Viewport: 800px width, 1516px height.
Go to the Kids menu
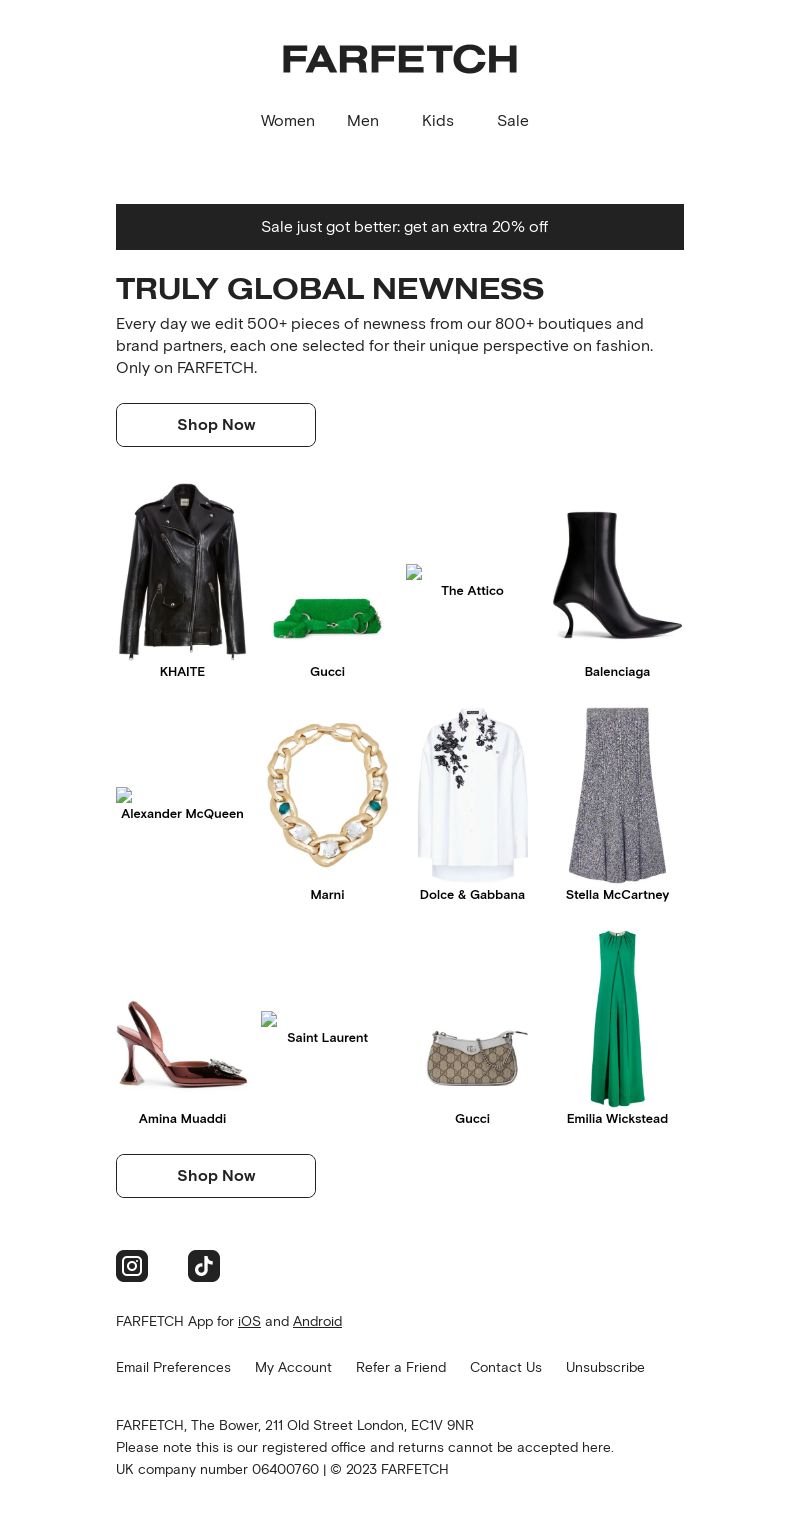pos(438,121)
